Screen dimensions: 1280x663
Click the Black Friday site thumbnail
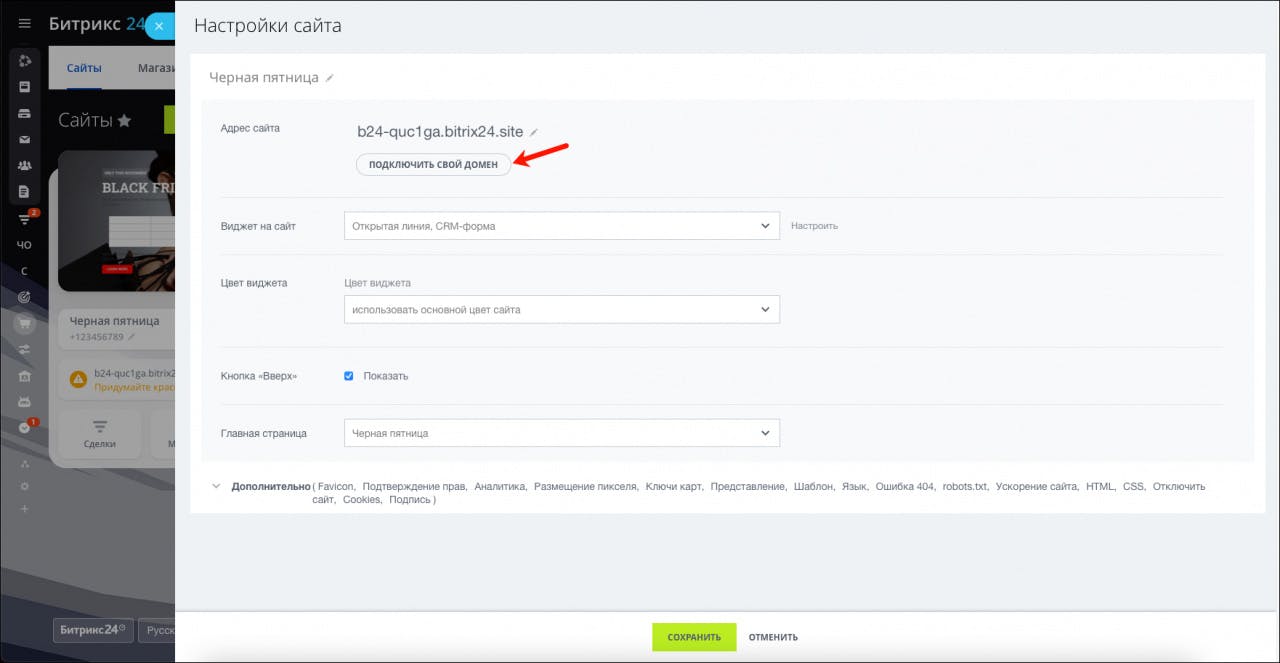pos(116,220)
